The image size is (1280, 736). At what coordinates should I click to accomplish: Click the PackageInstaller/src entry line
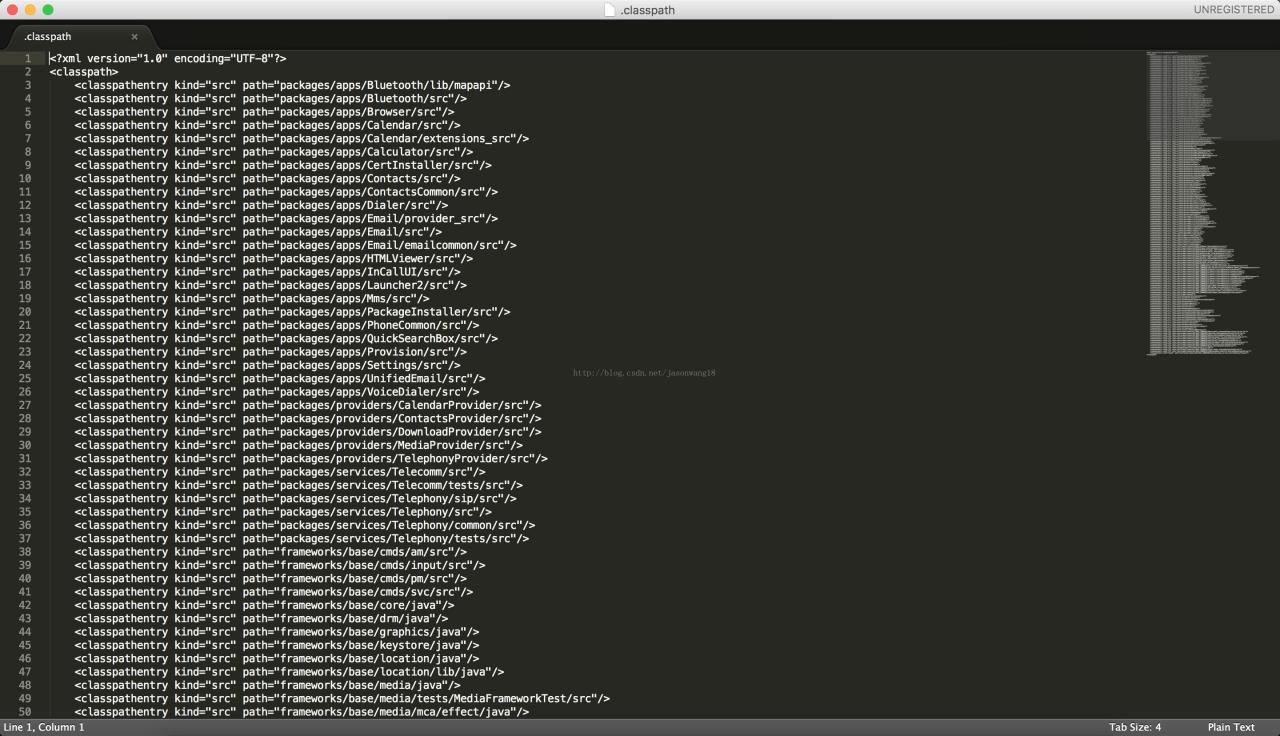pos(292,312)
